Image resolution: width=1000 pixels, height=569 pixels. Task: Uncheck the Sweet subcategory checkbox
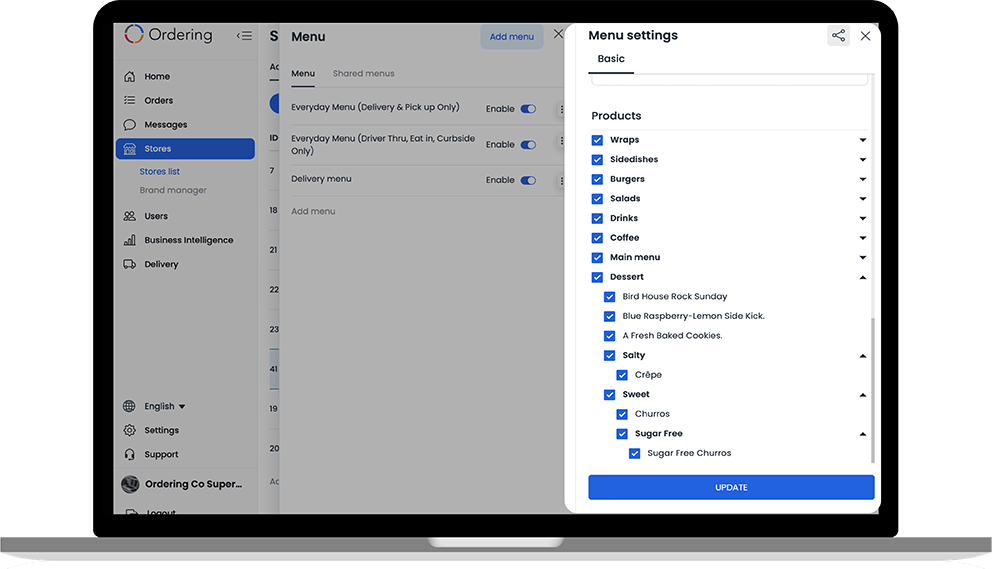coord(610,395)
